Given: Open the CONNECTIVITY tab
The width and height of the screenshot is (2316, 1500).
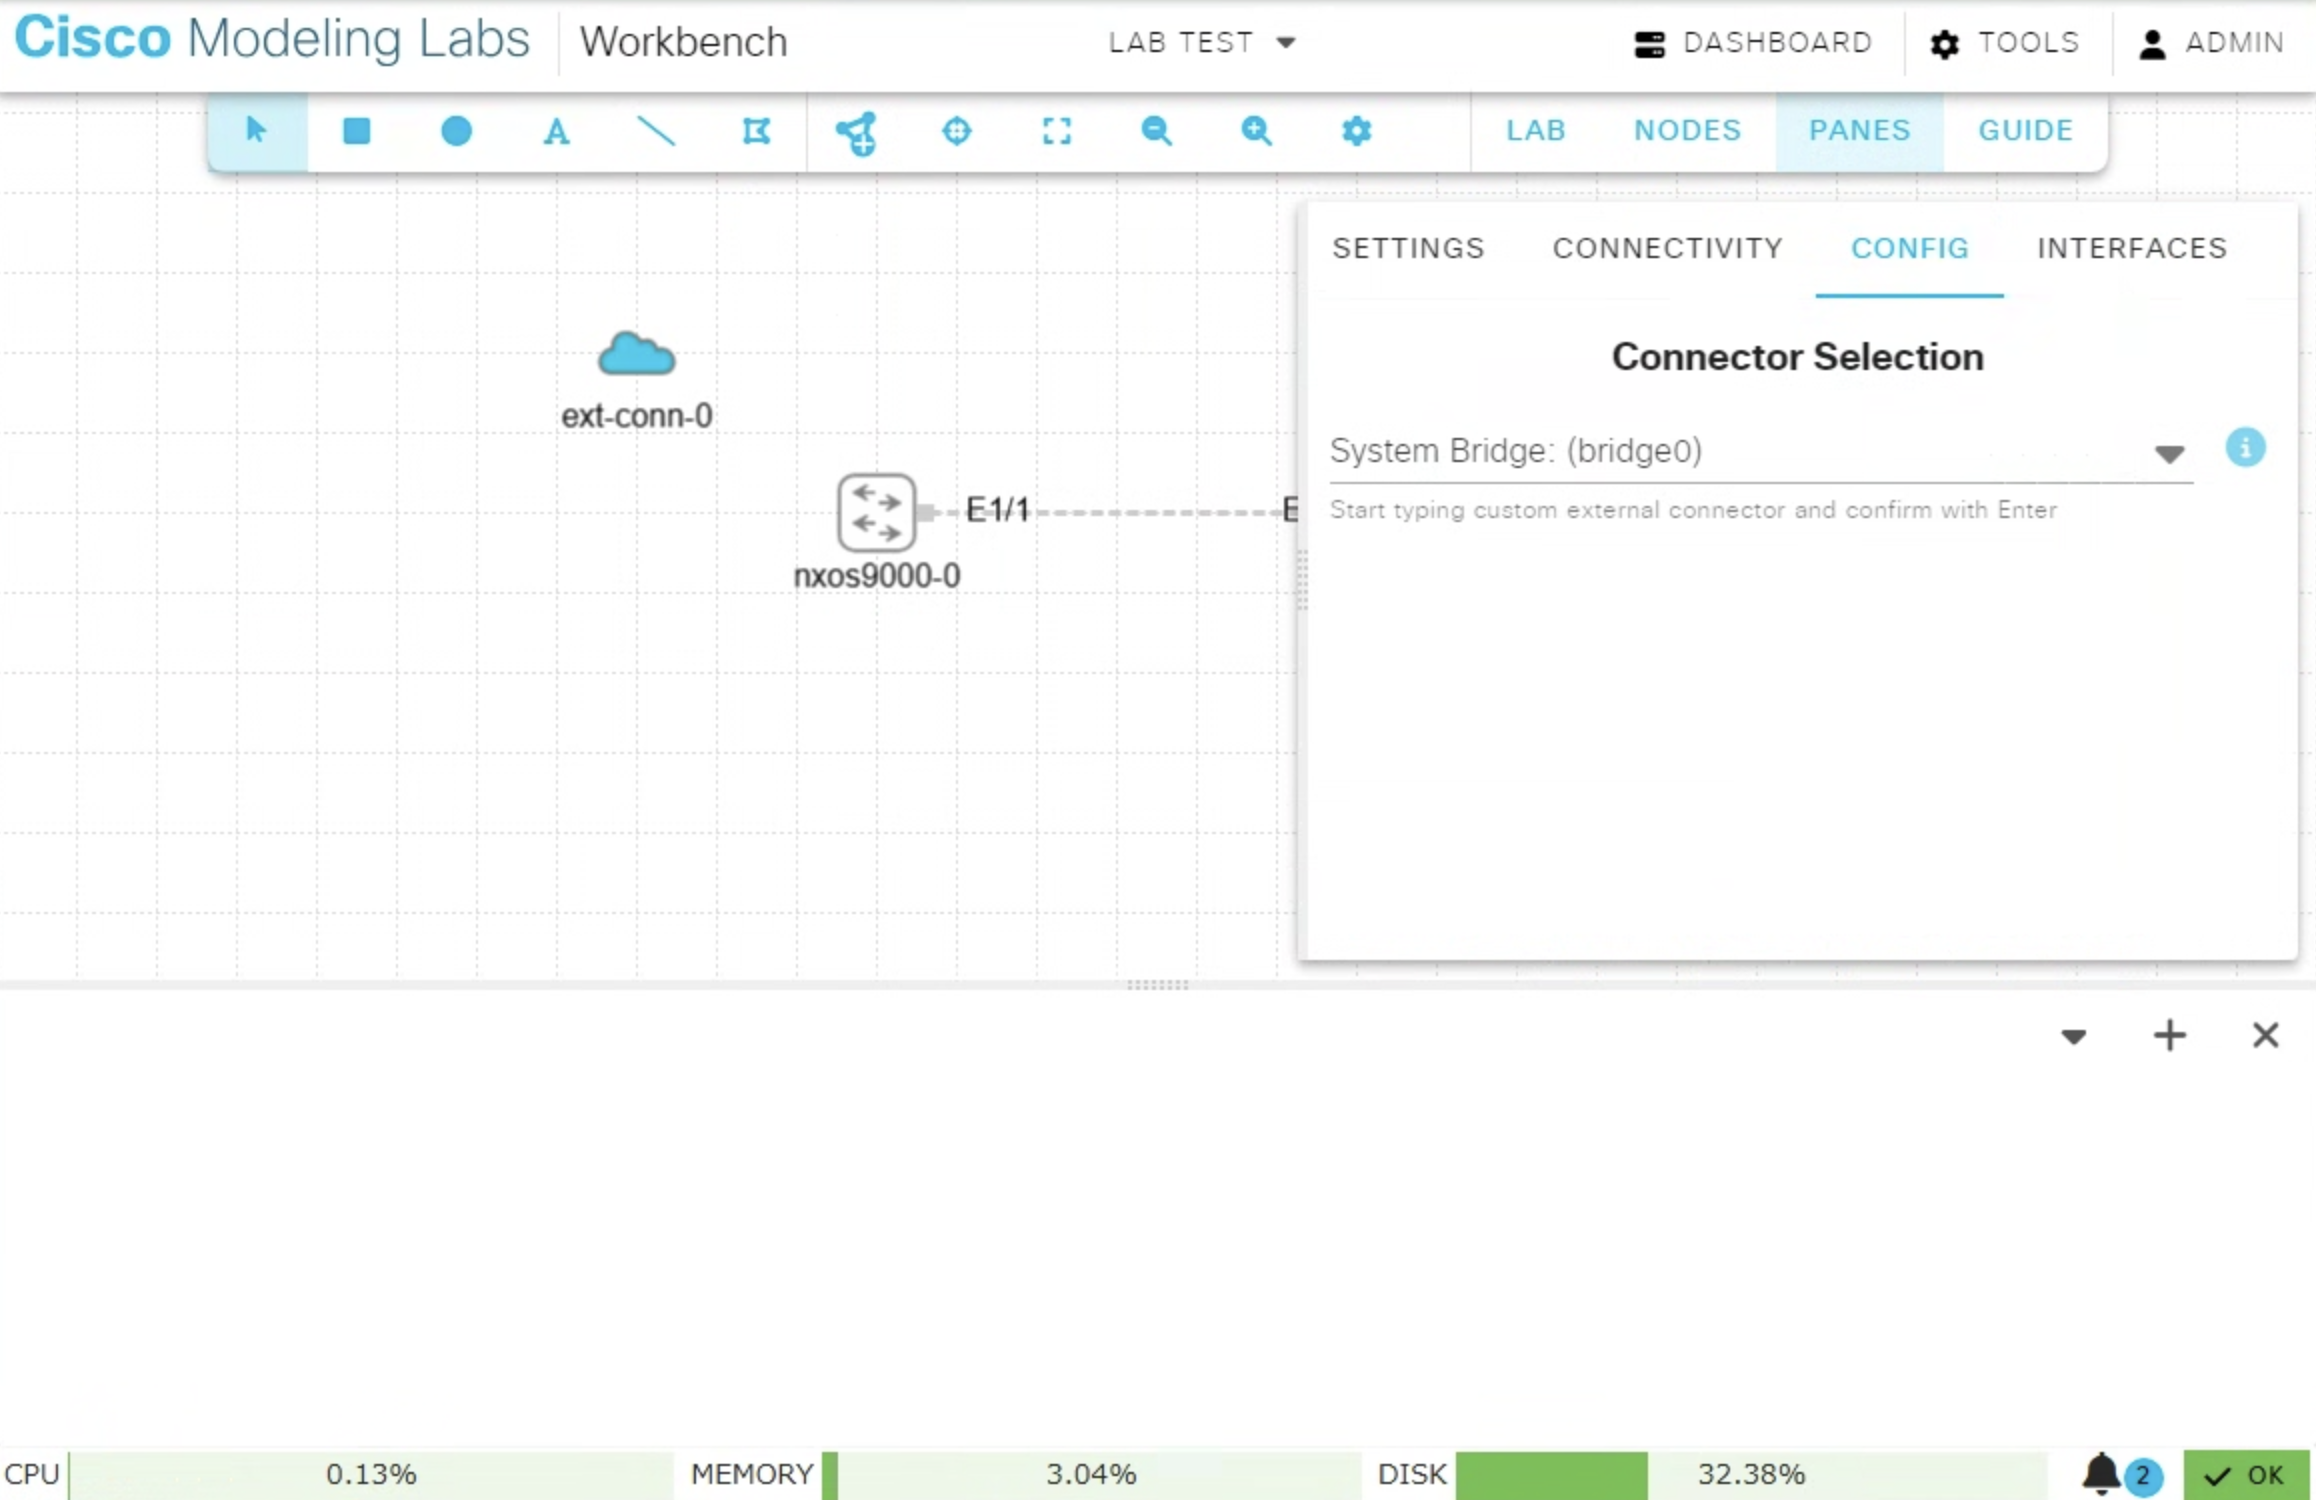Looking at the screenshot, I should click(1667, 248).
